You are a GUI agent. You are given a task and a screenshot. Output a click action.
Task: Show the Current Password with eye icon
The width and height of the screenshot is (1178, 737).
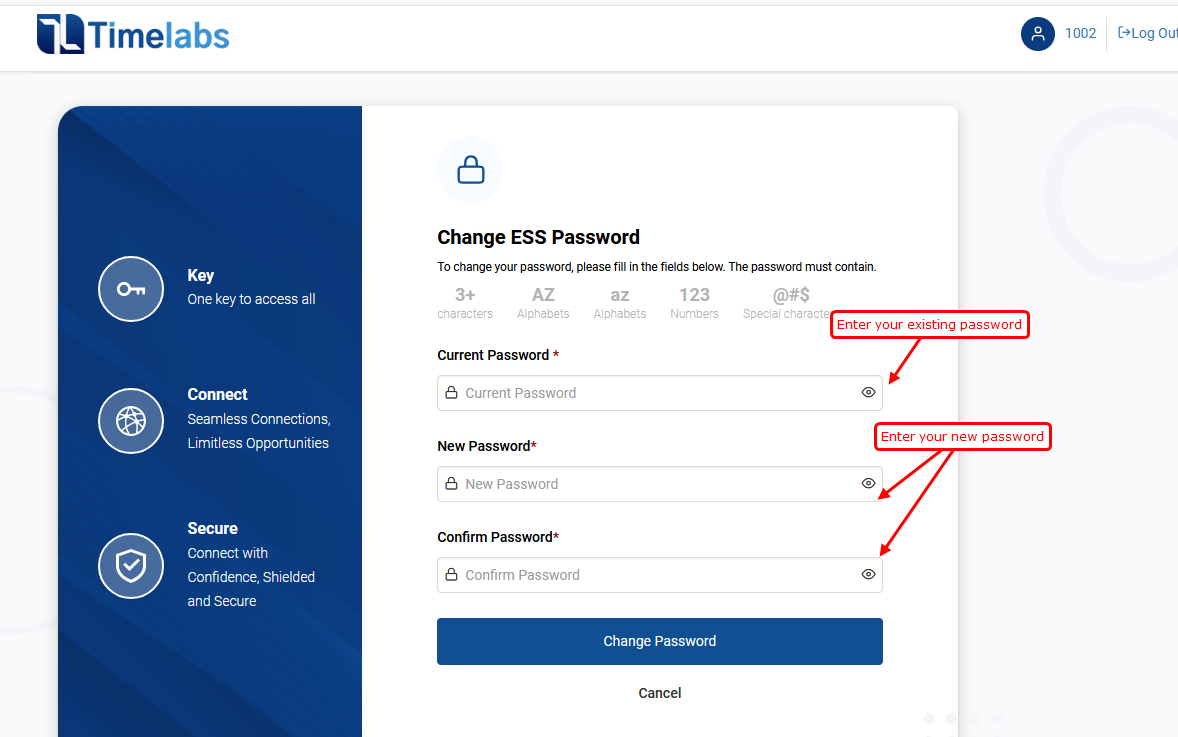(868, 392)
